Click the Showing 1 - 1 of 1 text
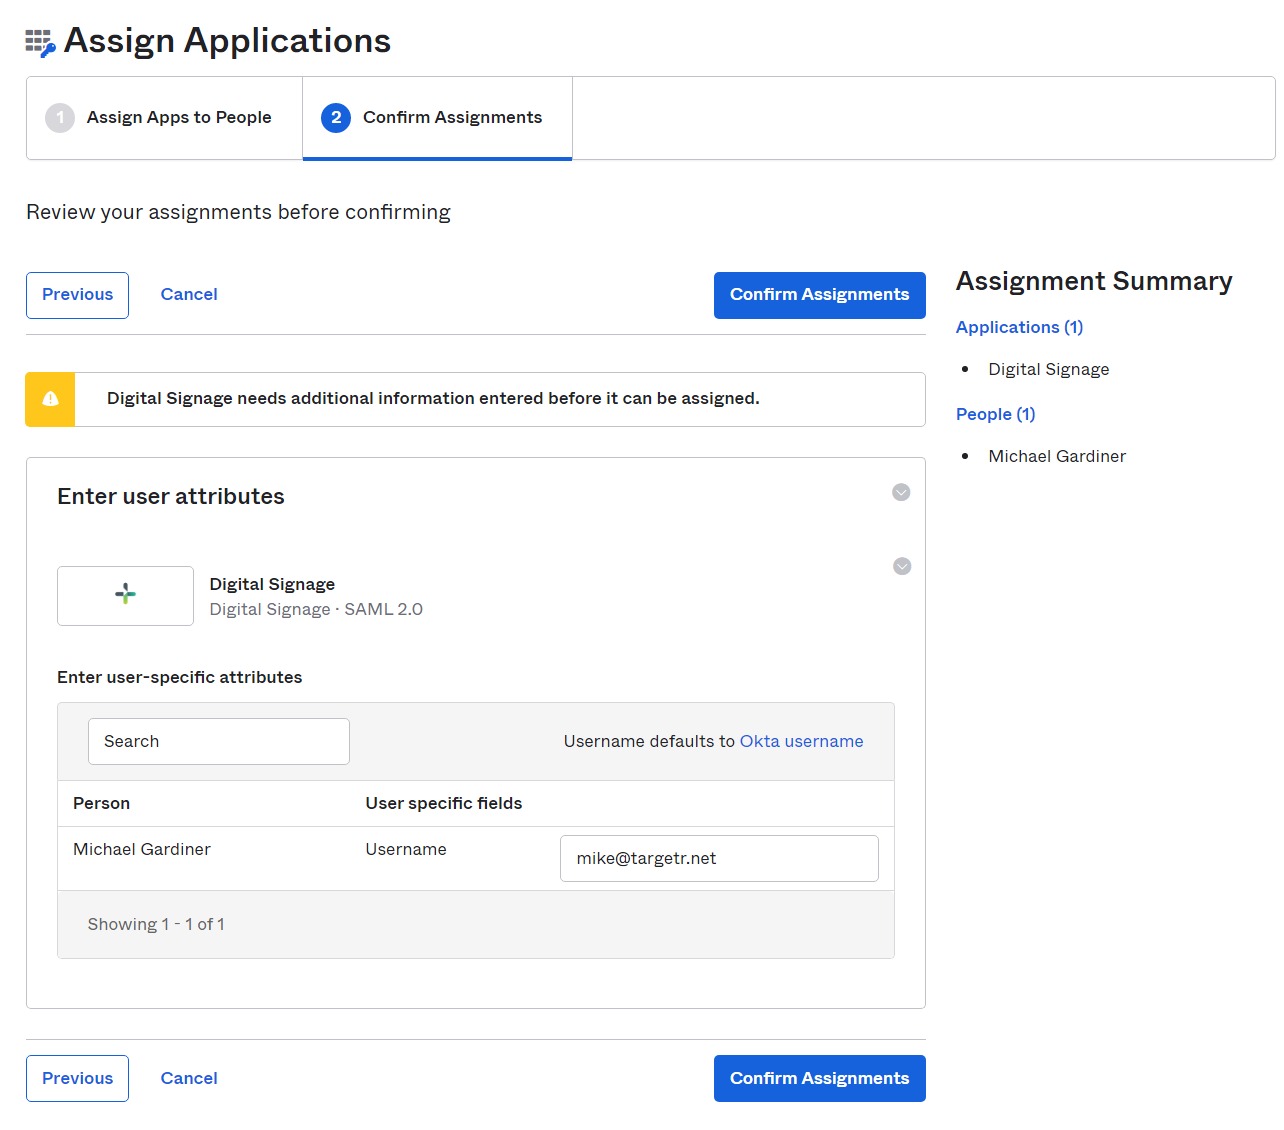The width and height of the screenshot is (1284, 1130). tap(156, 925)
